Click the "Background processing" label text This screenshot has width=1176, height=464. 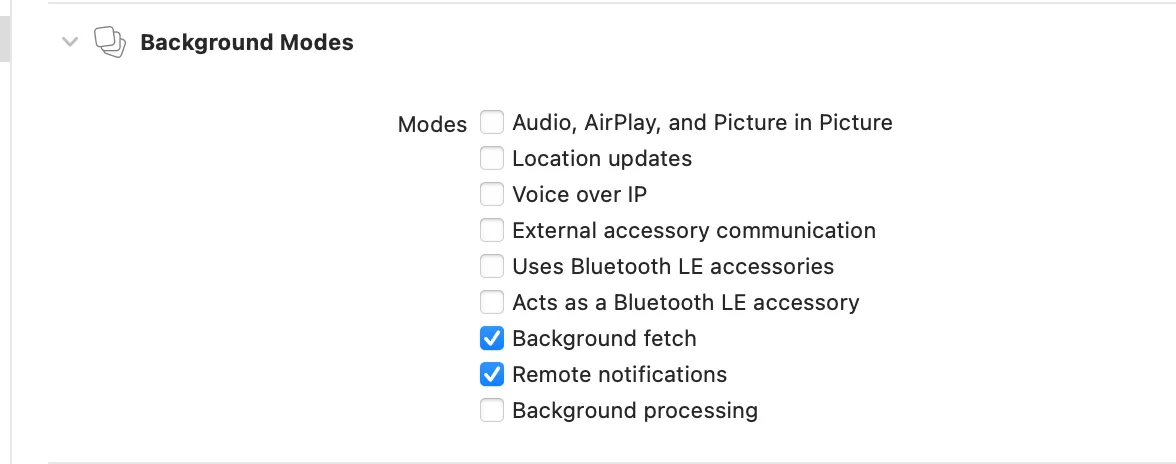click(x=634, y=411)
